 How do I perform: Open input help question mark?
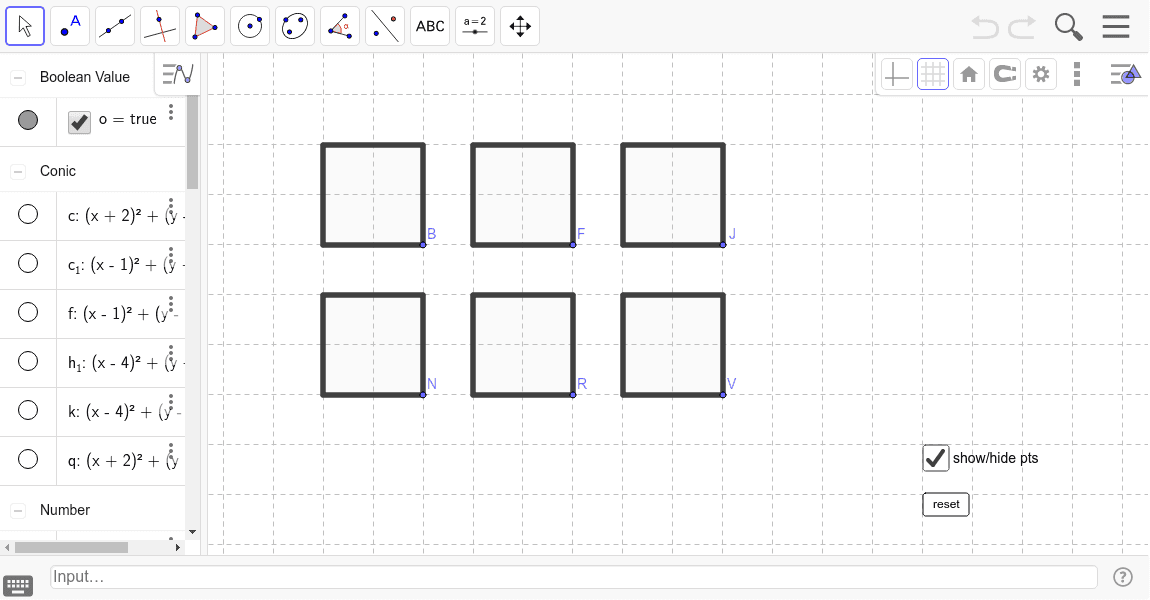pyautogui.click(x=1123, y=577)
